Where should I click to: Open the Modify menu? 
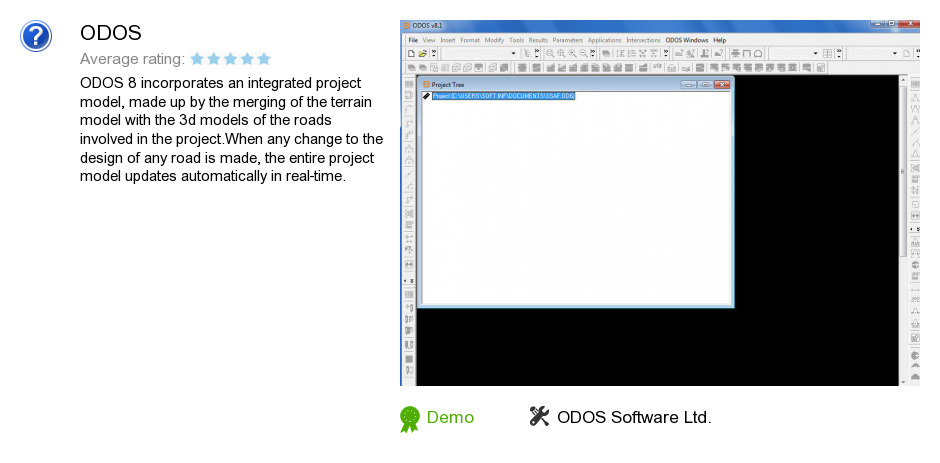(494, 40)
